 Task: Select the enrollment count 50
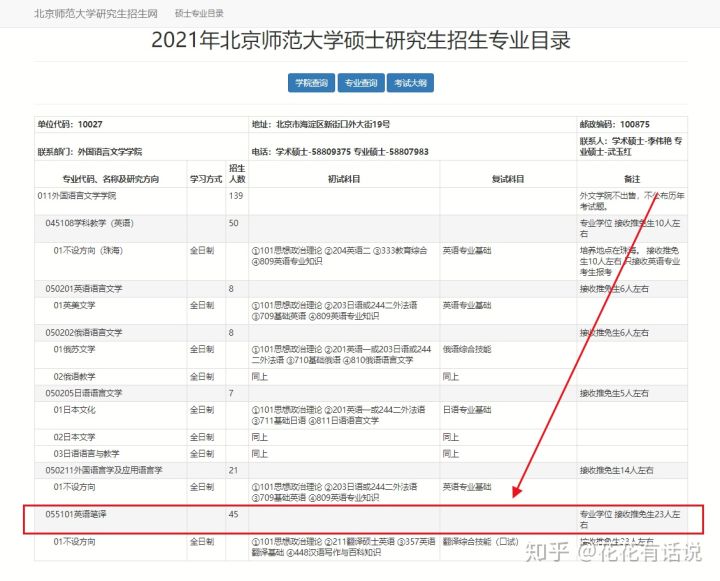coord(234,223)
